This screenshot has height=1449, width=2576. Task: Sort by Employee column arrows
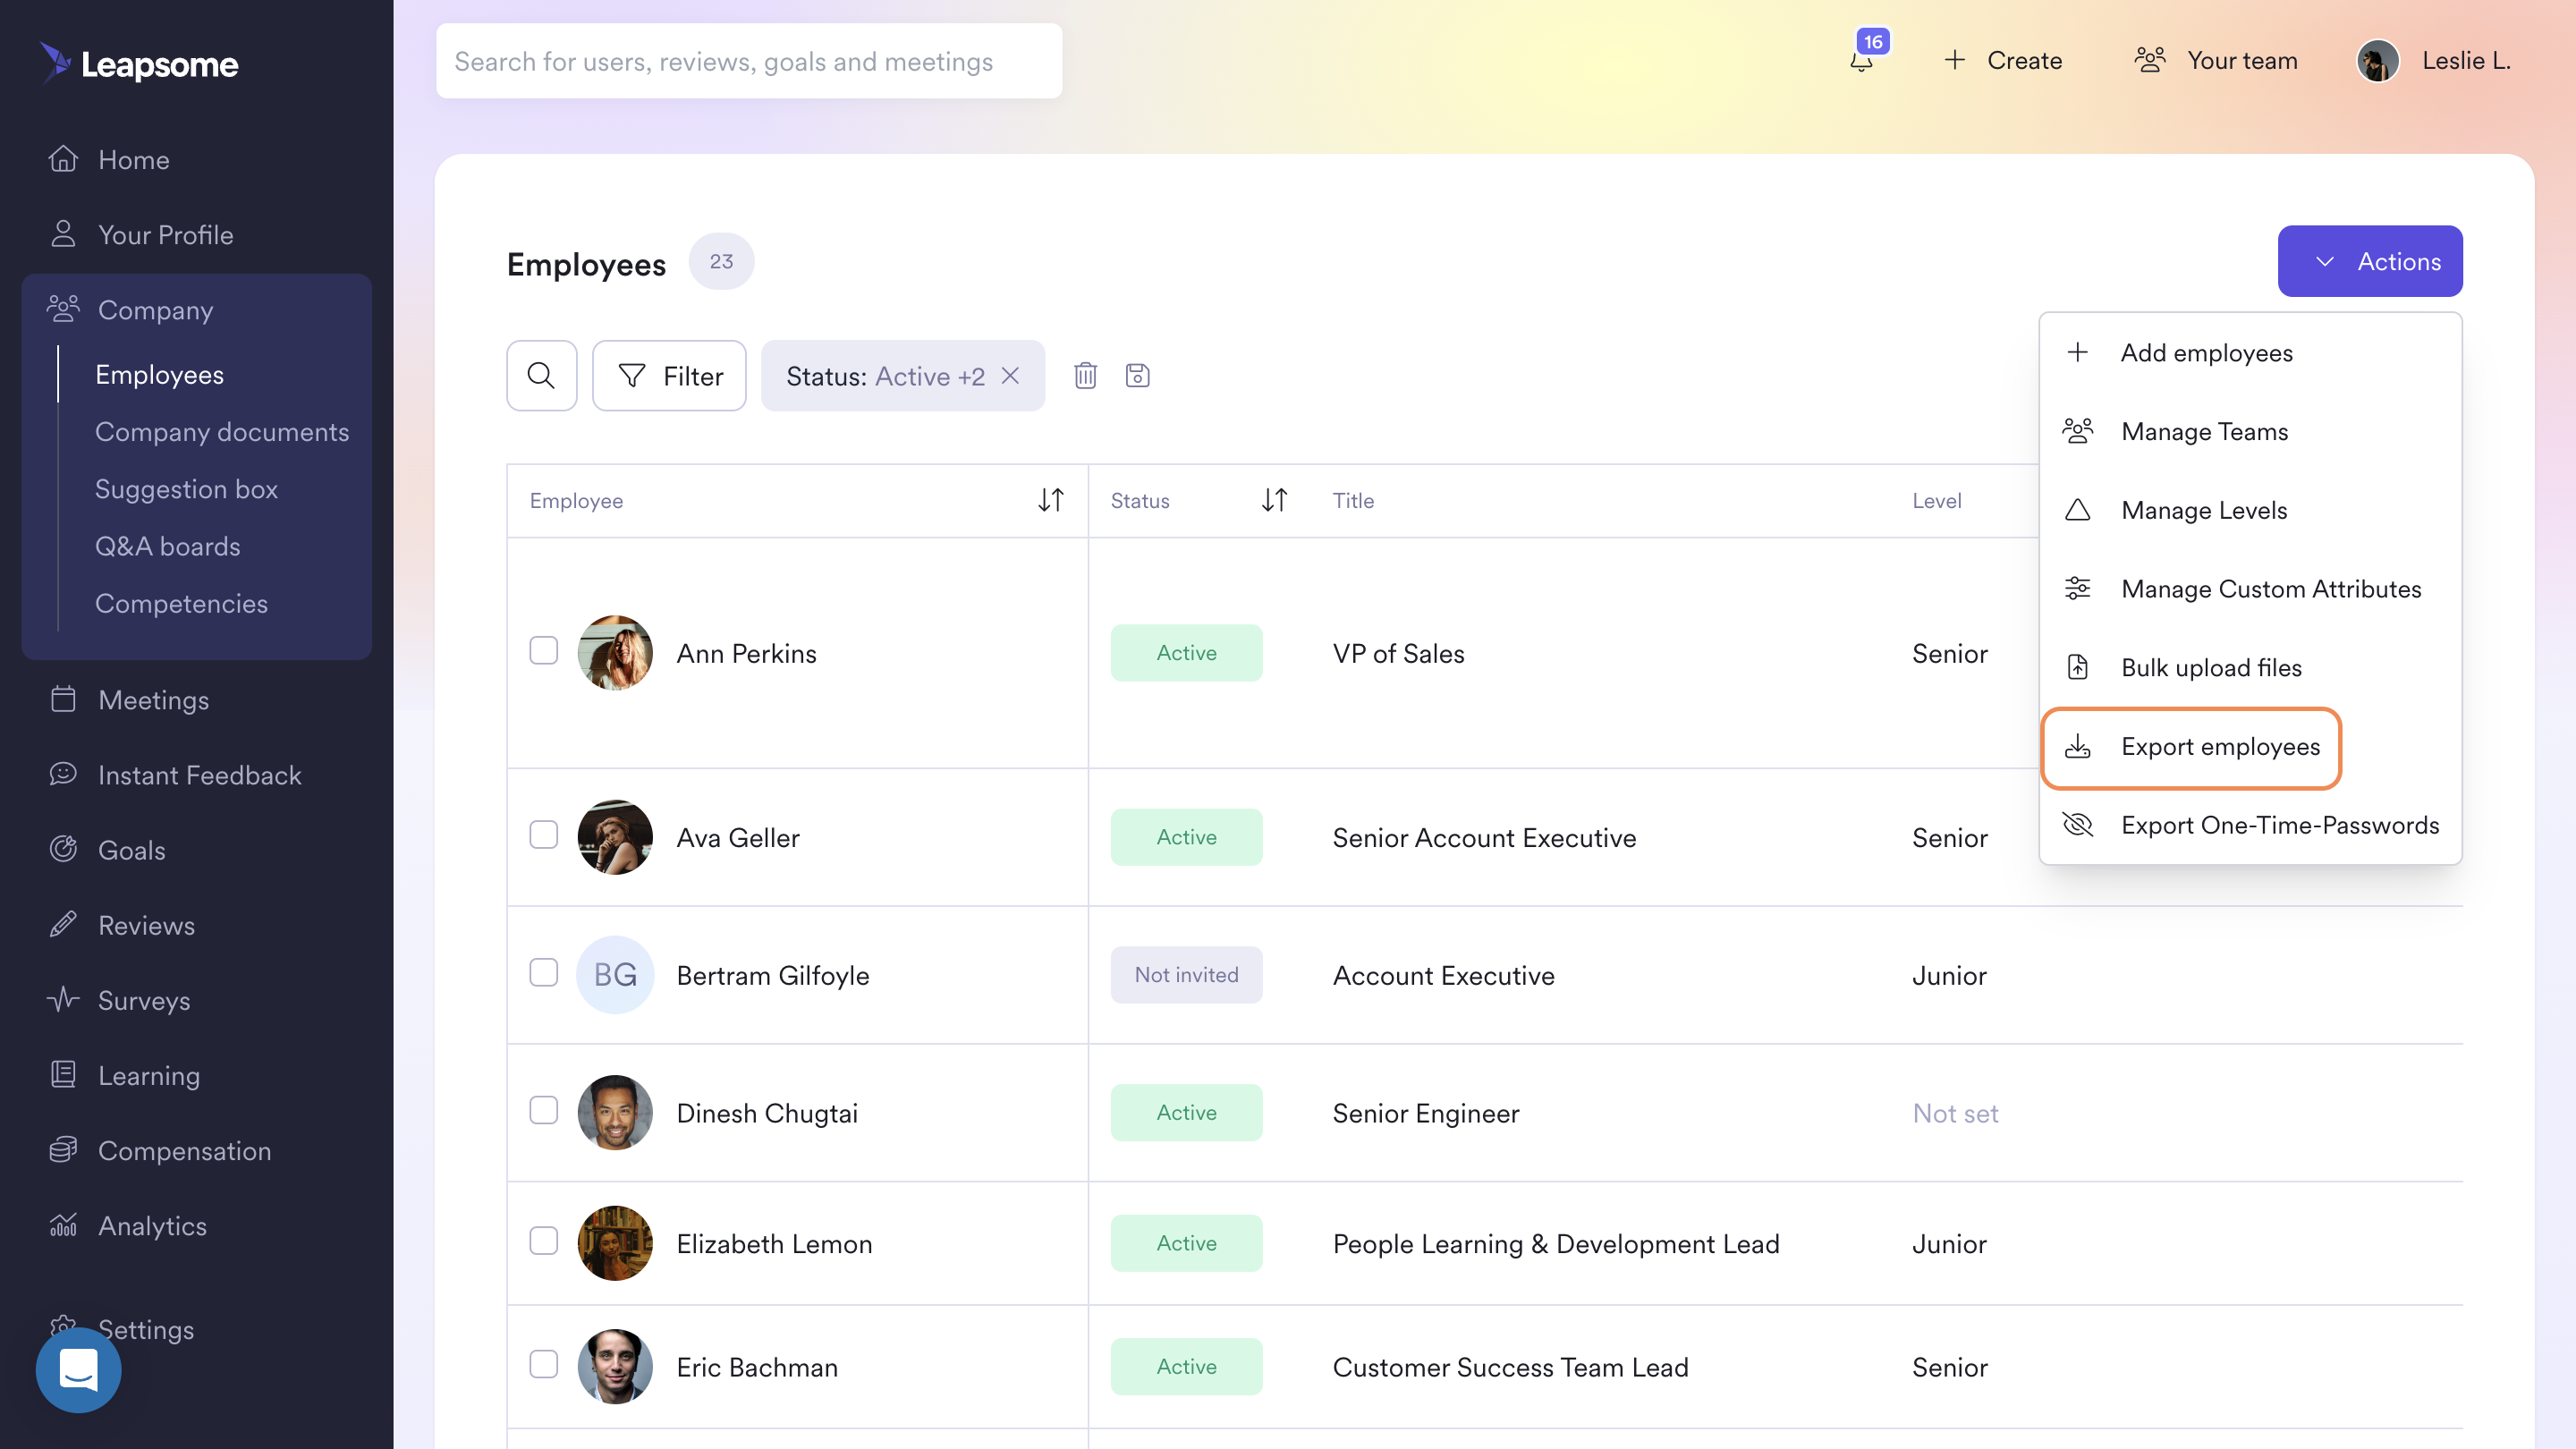1050,500
